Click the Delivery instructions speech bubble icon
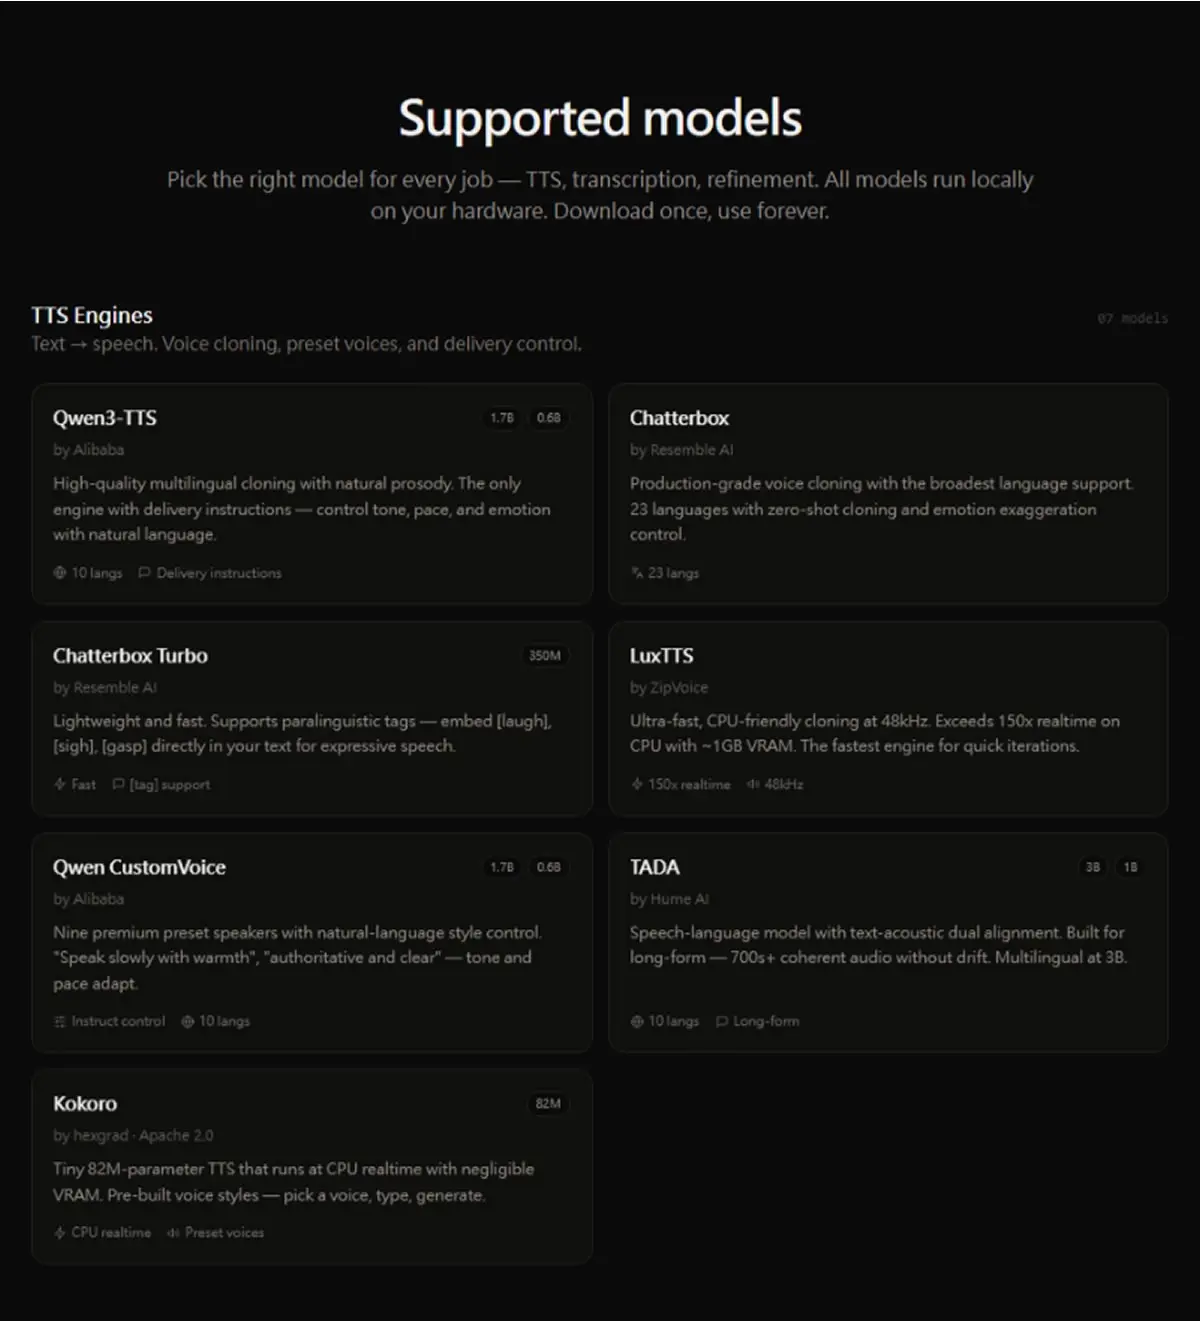The height and width of the screenshot is (1321, 1200). [x=144, y=573]
